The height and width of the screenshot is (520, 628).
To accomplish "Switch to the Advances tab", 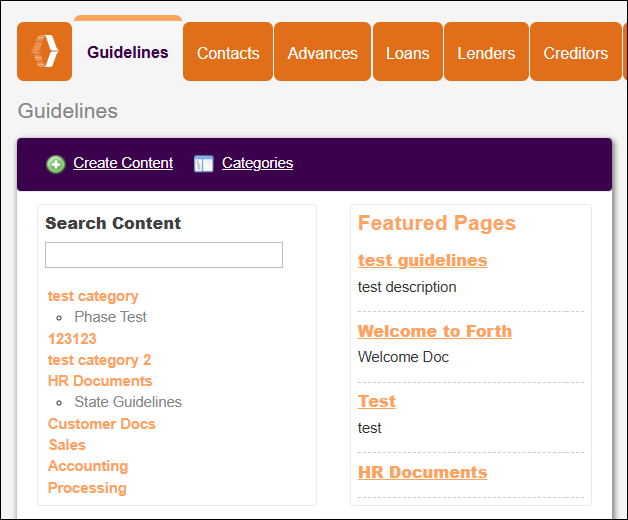I will [322, 52].
